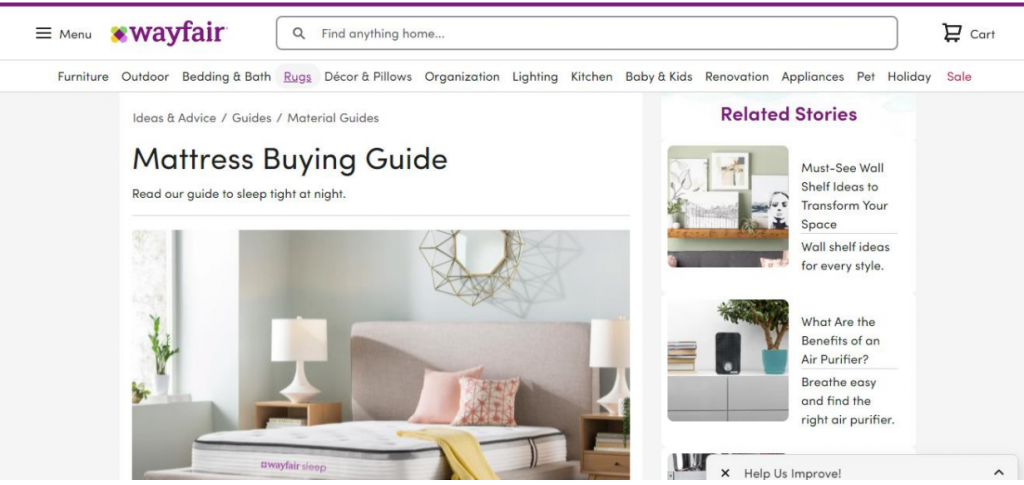Close the Help Us Improve popup
The image size is (1024, 485).
tap(725, 473)
